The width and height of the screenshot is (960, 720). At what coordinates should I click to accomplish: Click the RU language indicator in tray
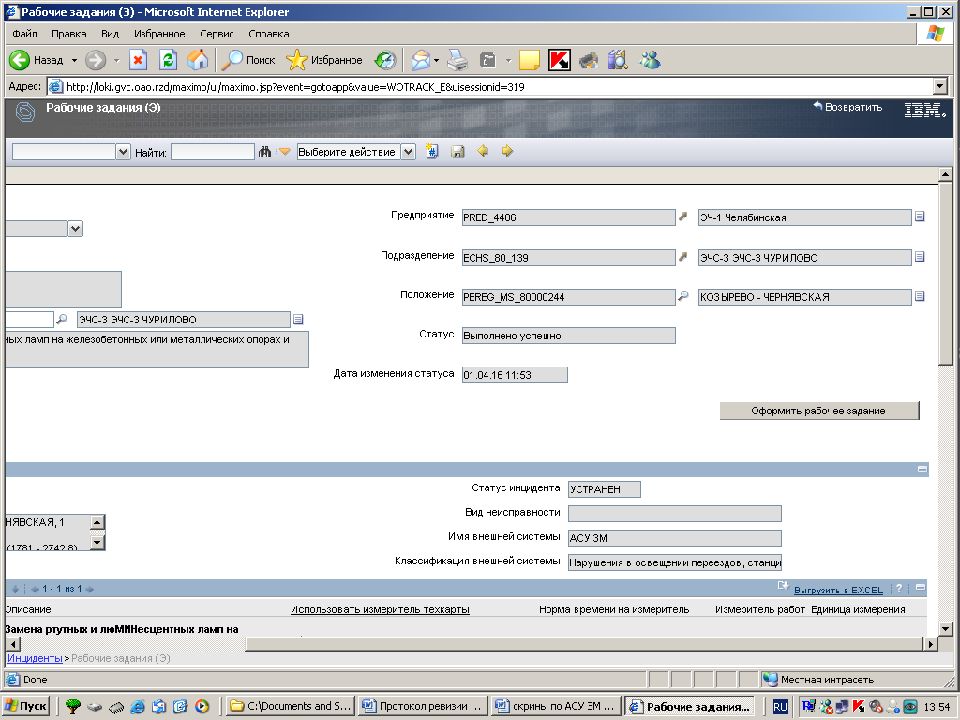(x=780, y=707)
